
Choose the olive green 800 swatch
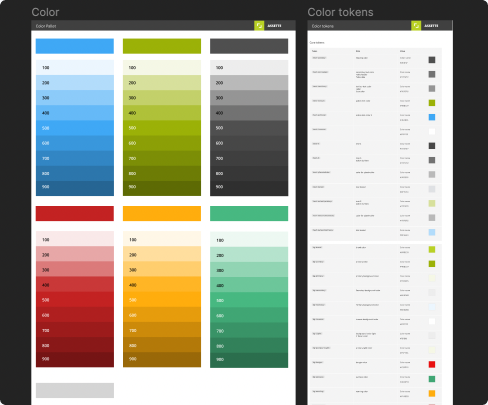pyautogui.click(x=162, y=173)
